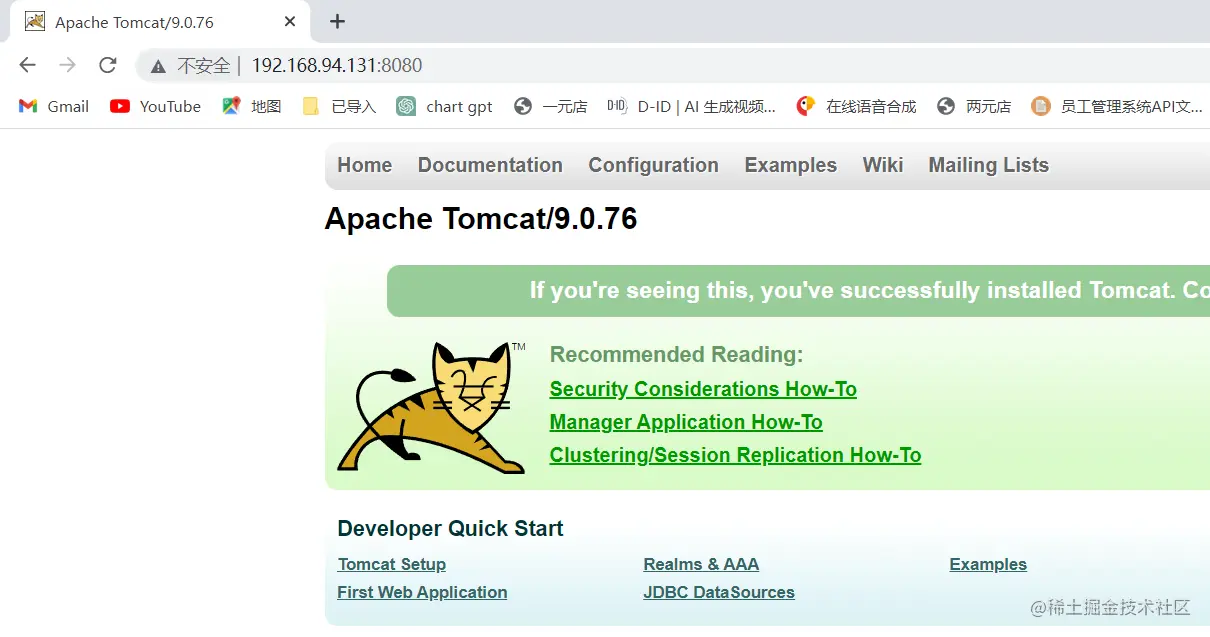Click the not-secure warning triangle icon
Screen dimensions: 1210x637
click(158, 66)
